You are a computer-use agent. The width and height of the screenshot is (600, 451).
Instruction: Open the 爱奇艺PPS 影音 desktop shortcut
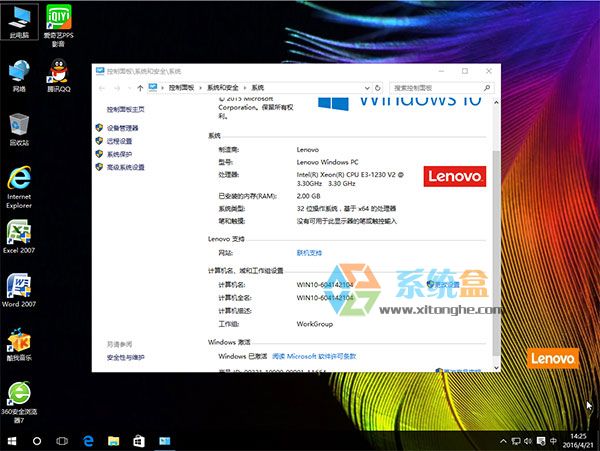[x=55, y=20]
